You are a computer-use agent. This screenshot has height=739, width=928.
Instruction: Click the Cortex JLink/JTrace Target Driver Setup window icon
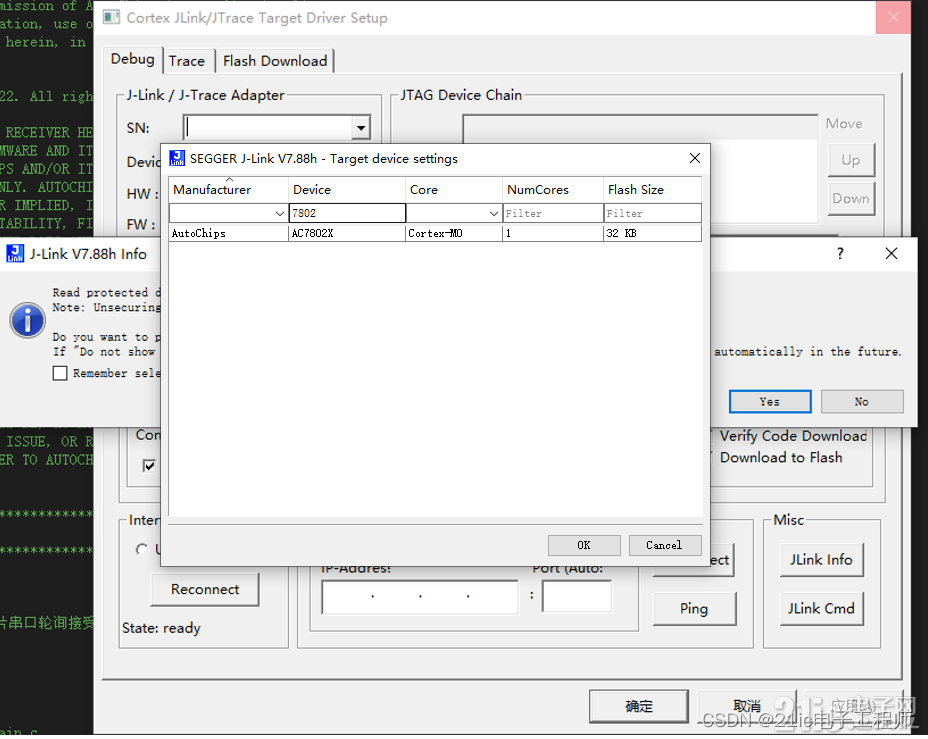(x=111, y=17)
